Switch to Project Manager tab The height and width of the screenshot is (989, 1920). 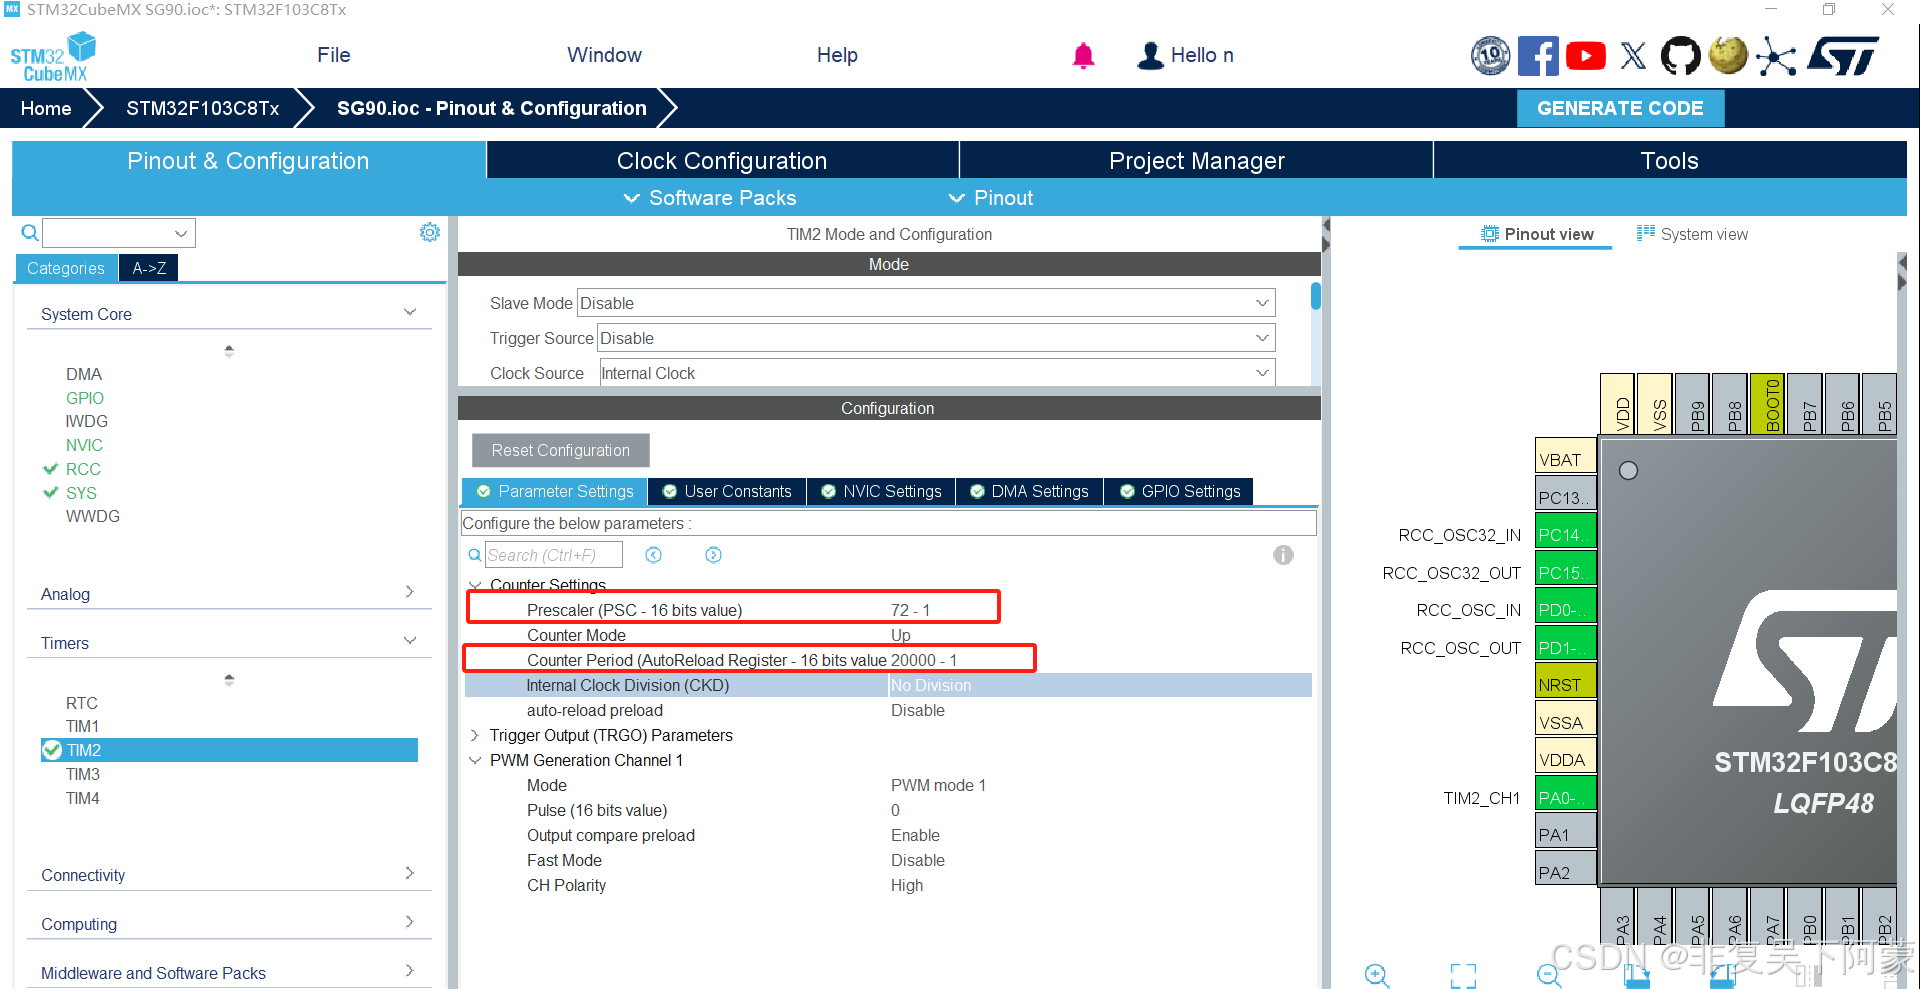(x=1196, y=160)
